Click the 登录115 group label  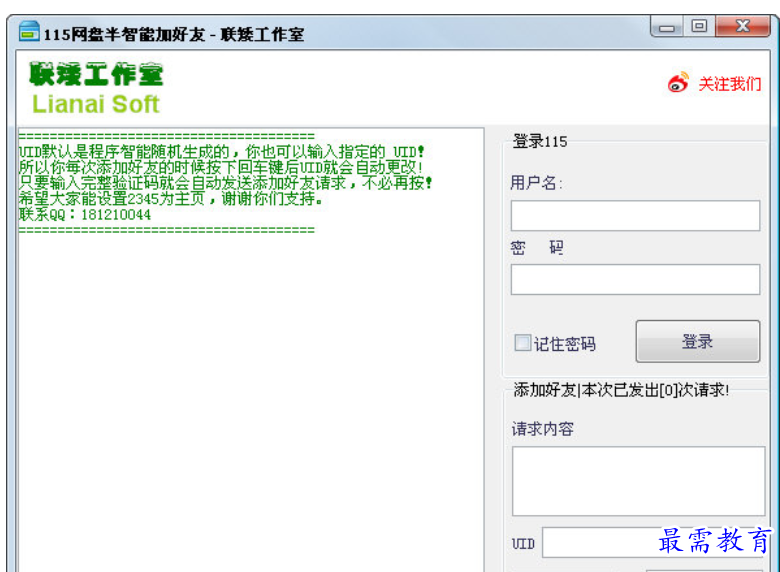[x=540, y=141]
